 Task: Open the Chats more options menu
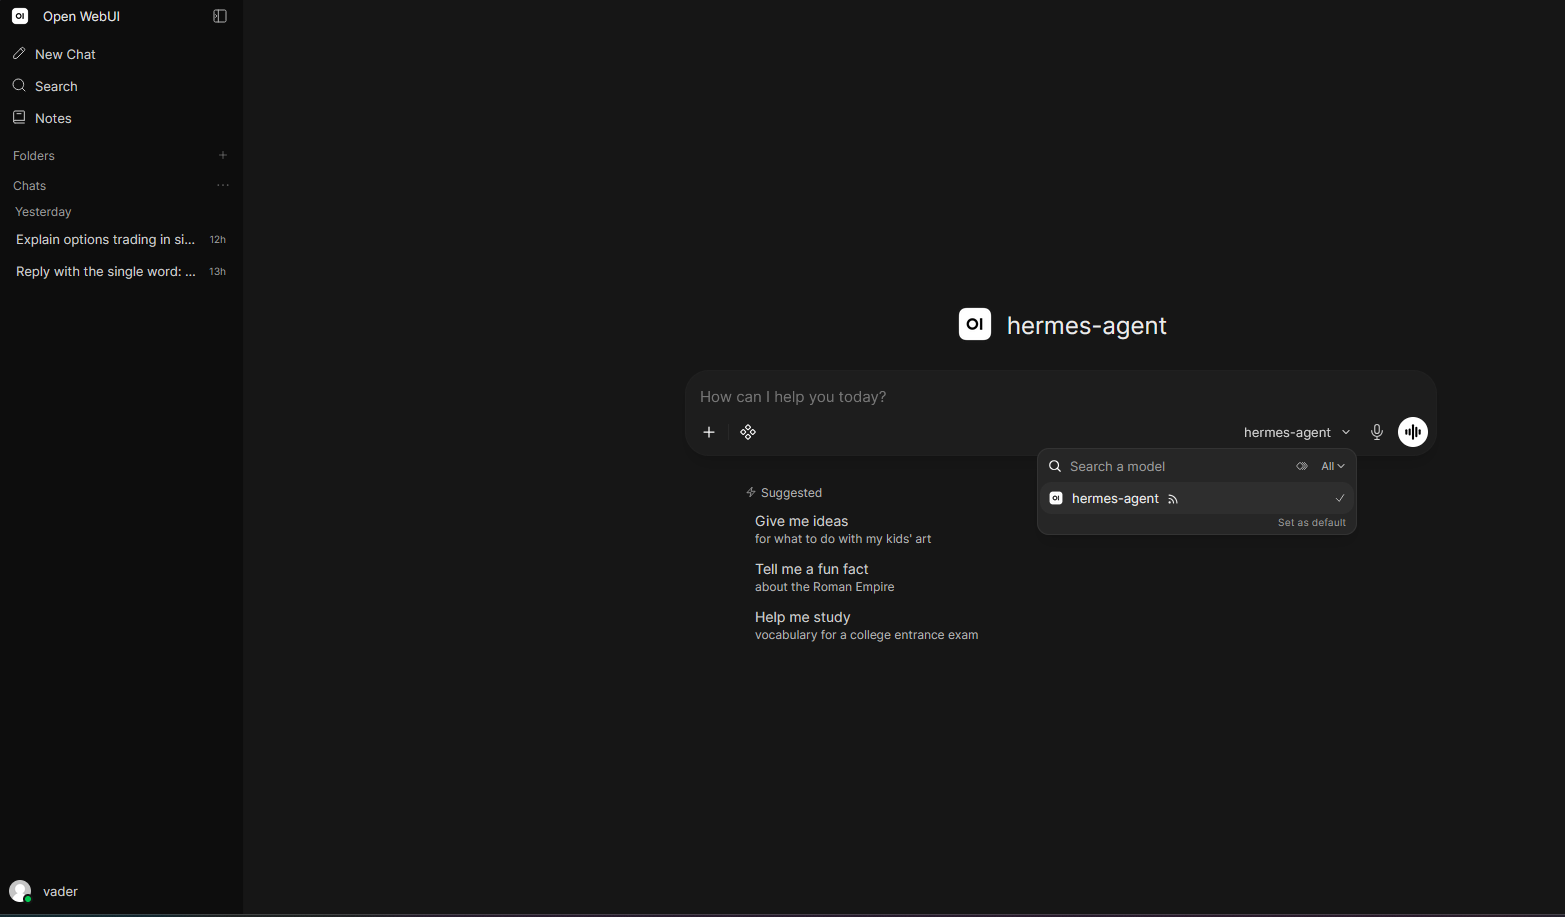pos(223,185)
